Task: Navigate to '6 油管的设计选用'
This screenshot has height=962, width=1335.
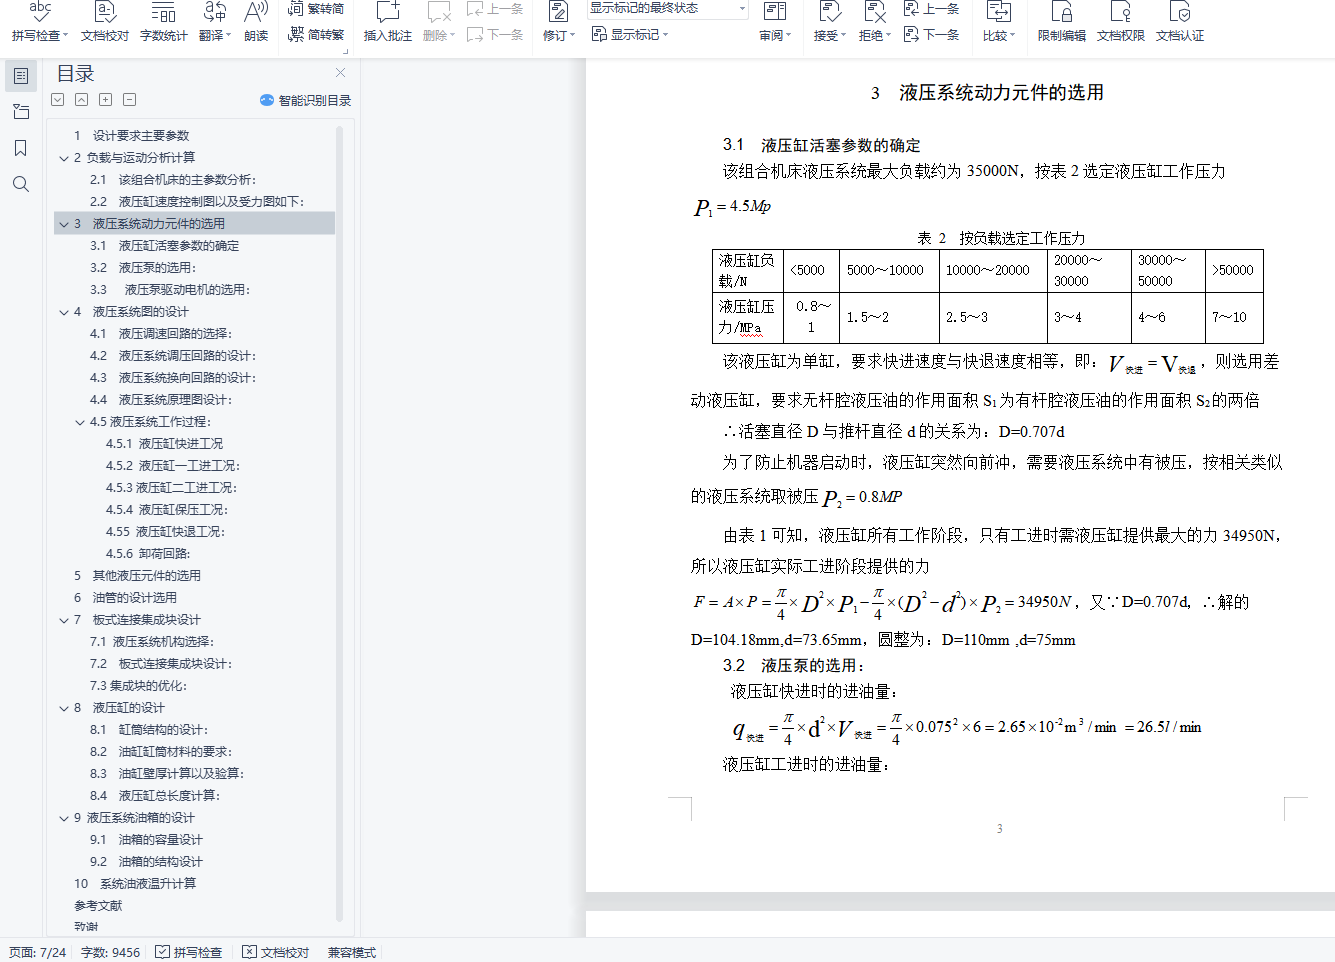Action: [x=125, y=598]
